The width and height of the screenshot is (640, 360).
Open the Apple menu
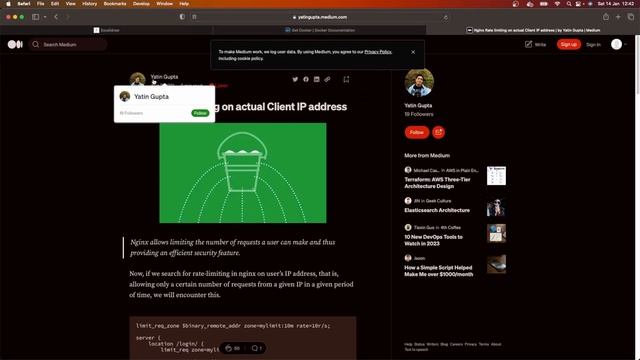pyautogui.click(x=8, y=4)
